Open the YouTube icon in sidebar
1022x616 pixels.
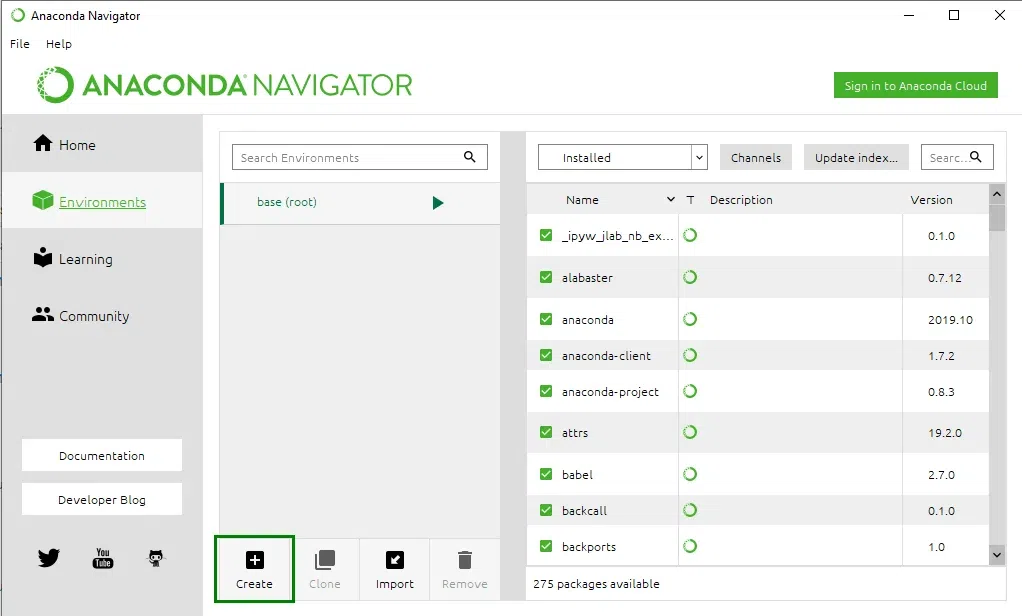(x=103, y=558)
